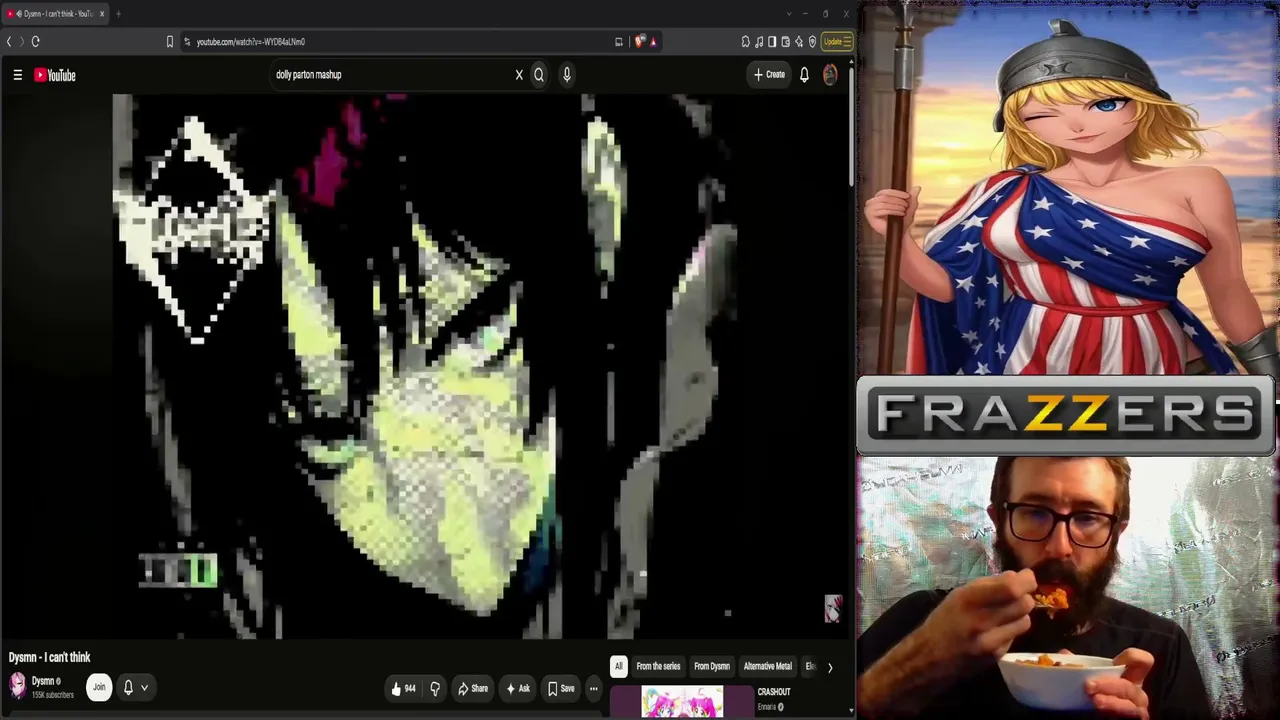Select the 'All' filter chip
This screenshot has width=1280, height=720.
[618, 666]
